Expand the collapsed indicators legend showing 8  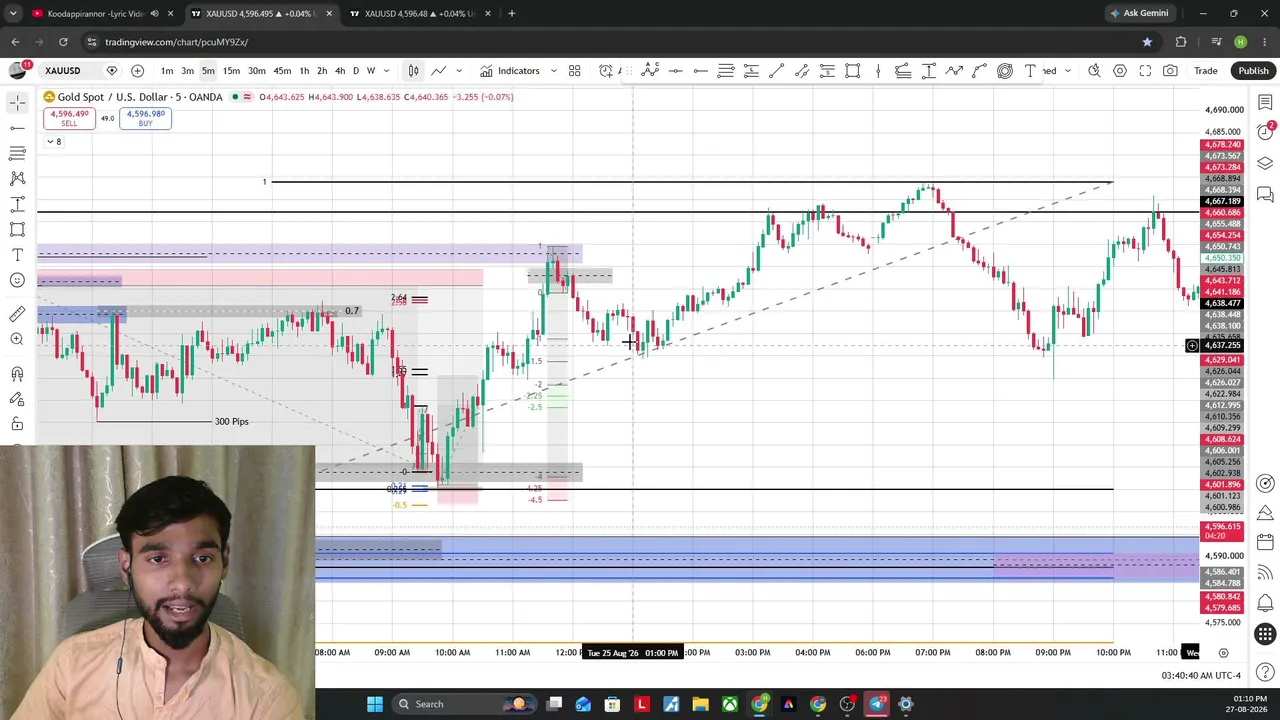pyautogui.click(x=53, y=142)
